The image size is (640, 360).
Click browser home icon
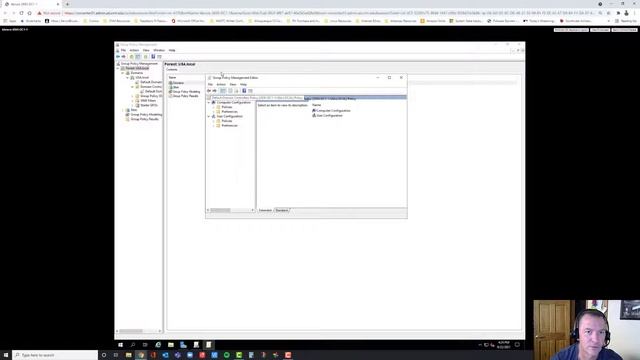tap(29, 13)
